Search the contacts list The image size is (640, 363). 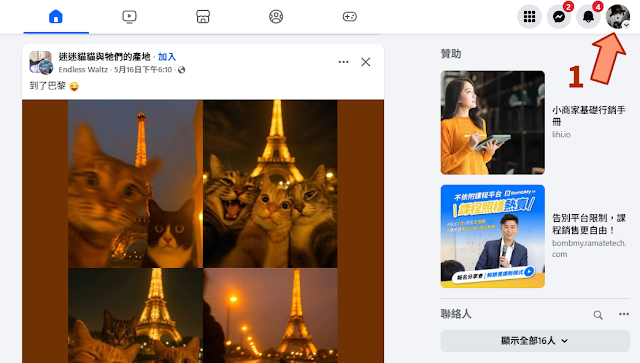[598, 315]
